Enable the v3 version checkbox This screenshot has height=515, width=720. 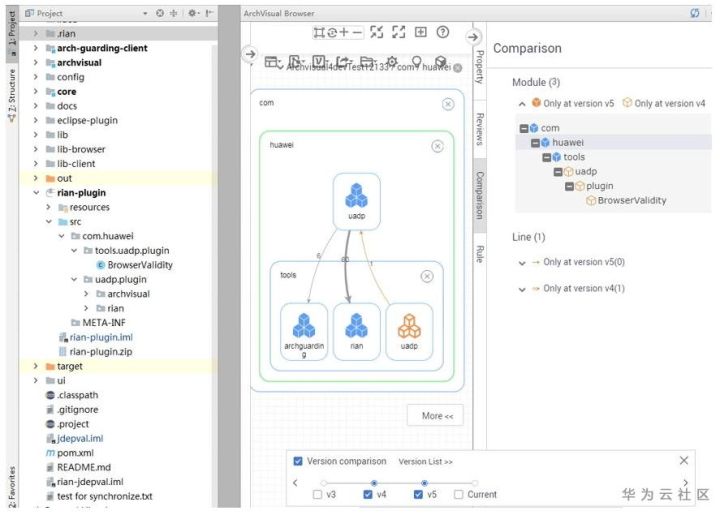[317, 494]
